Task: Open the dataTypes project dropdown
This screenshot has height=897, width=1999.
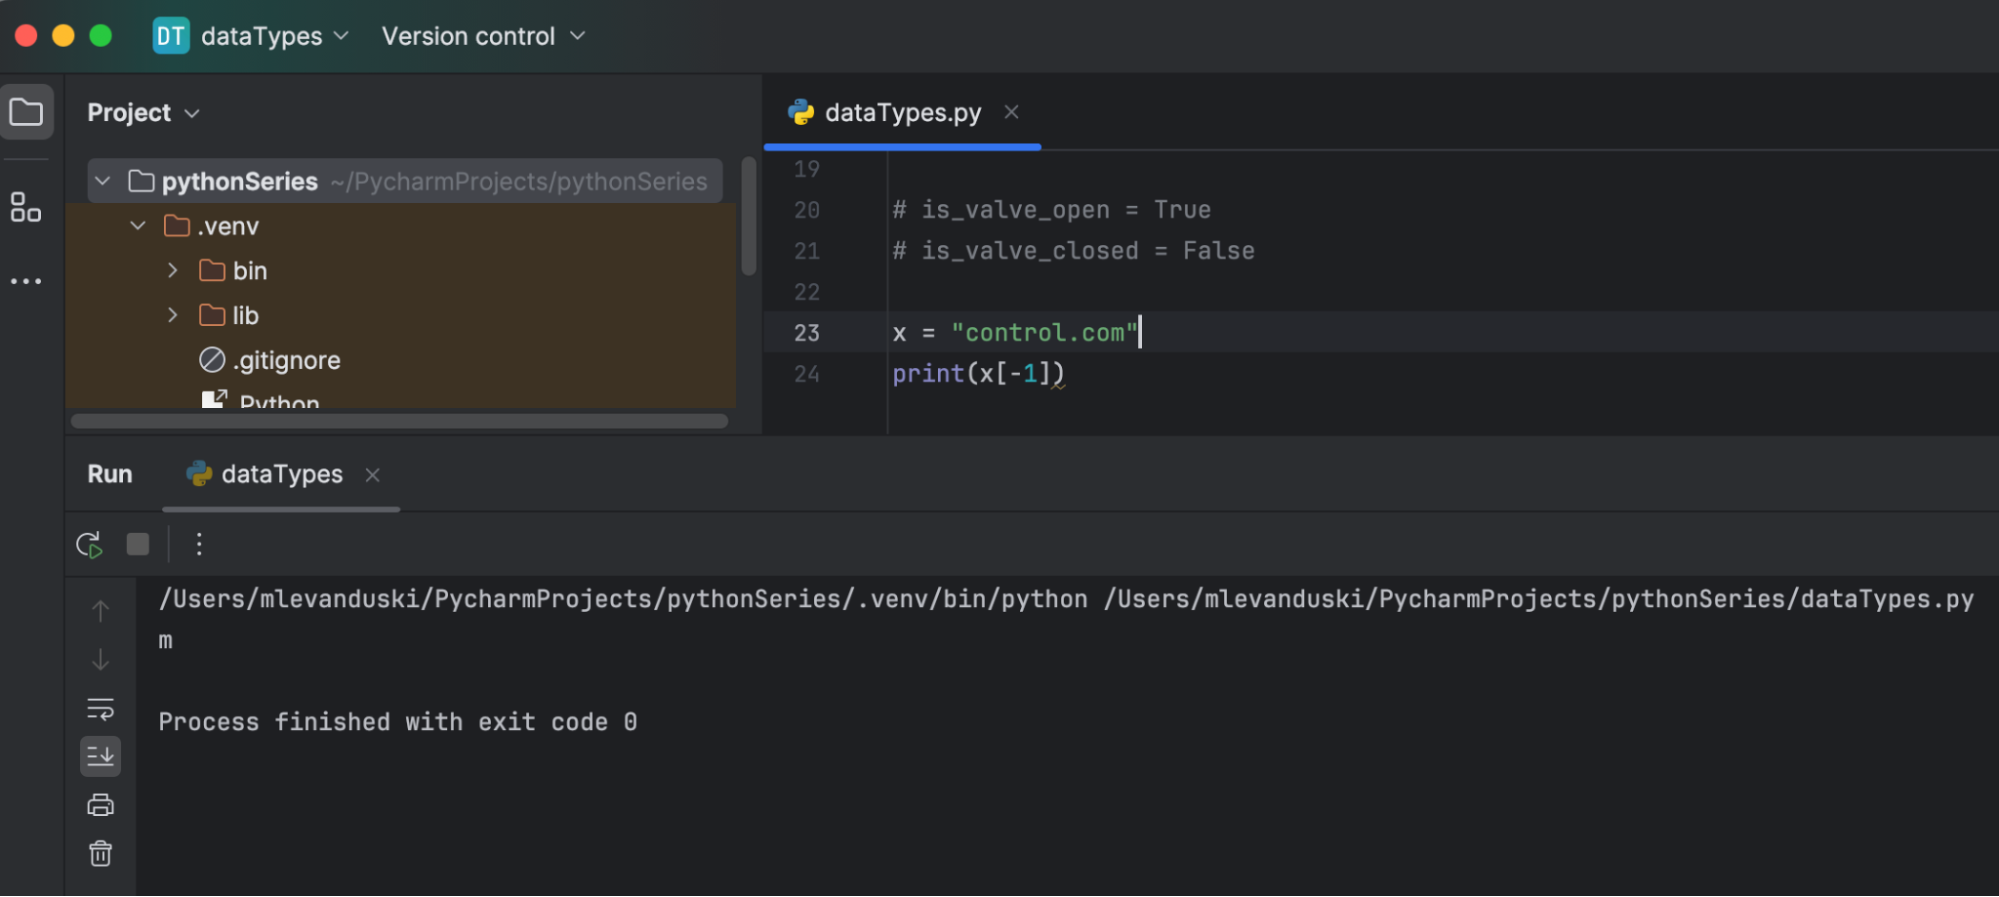Action: pos(274,36)
